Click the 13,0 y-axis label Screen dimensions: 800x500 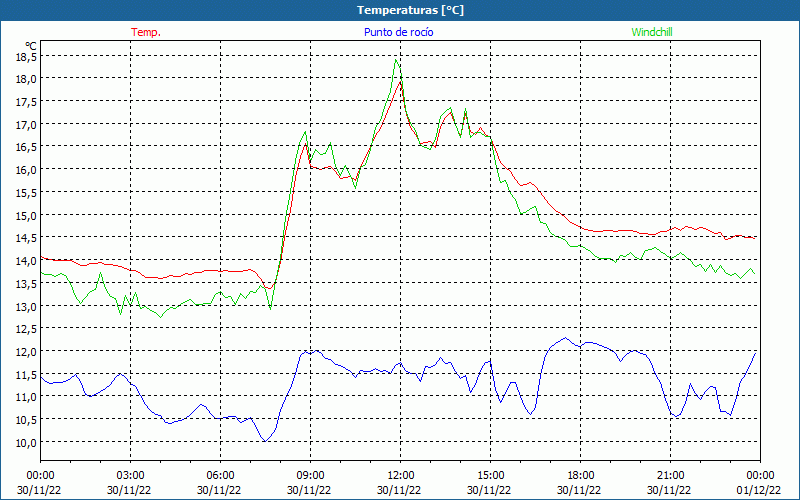coord(26,306)
